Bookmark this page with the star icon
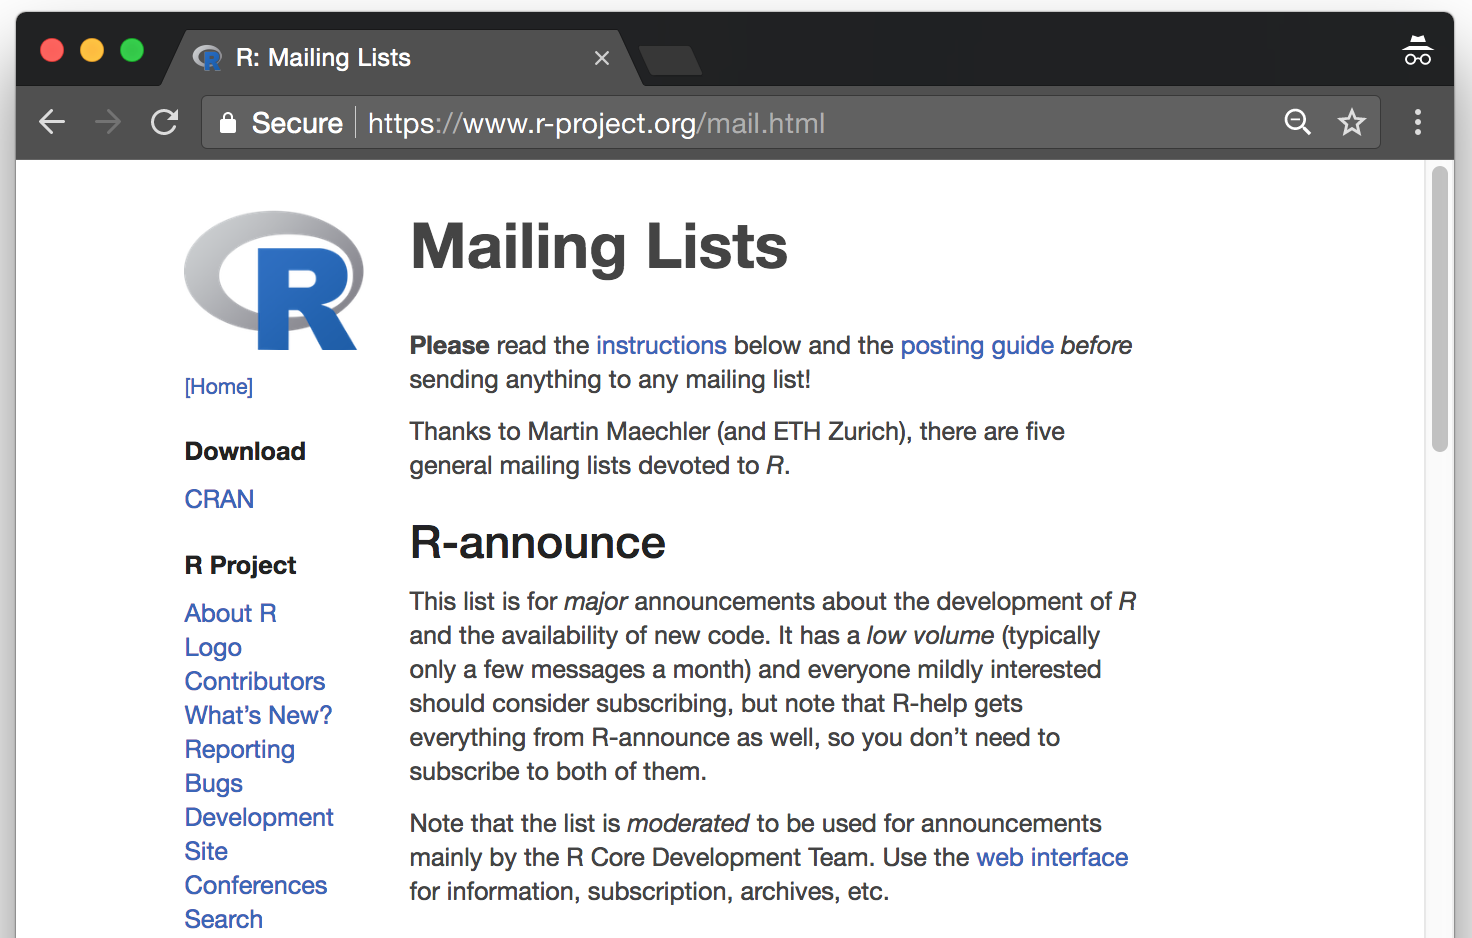The width and height of the screenshot is (1472, 938). pos(1352,122)
